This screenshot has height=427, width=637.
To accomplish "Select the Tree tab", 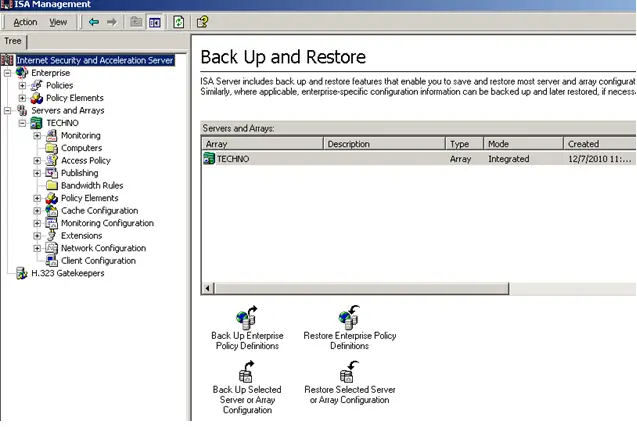I will click(x=13, y=41).
